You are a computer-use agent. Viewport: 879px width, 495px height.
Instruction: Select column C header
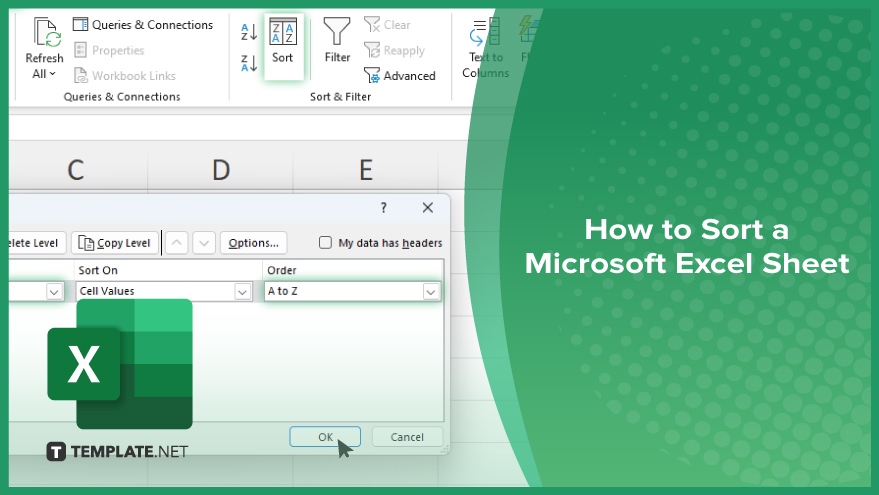[x=76, y=169]
